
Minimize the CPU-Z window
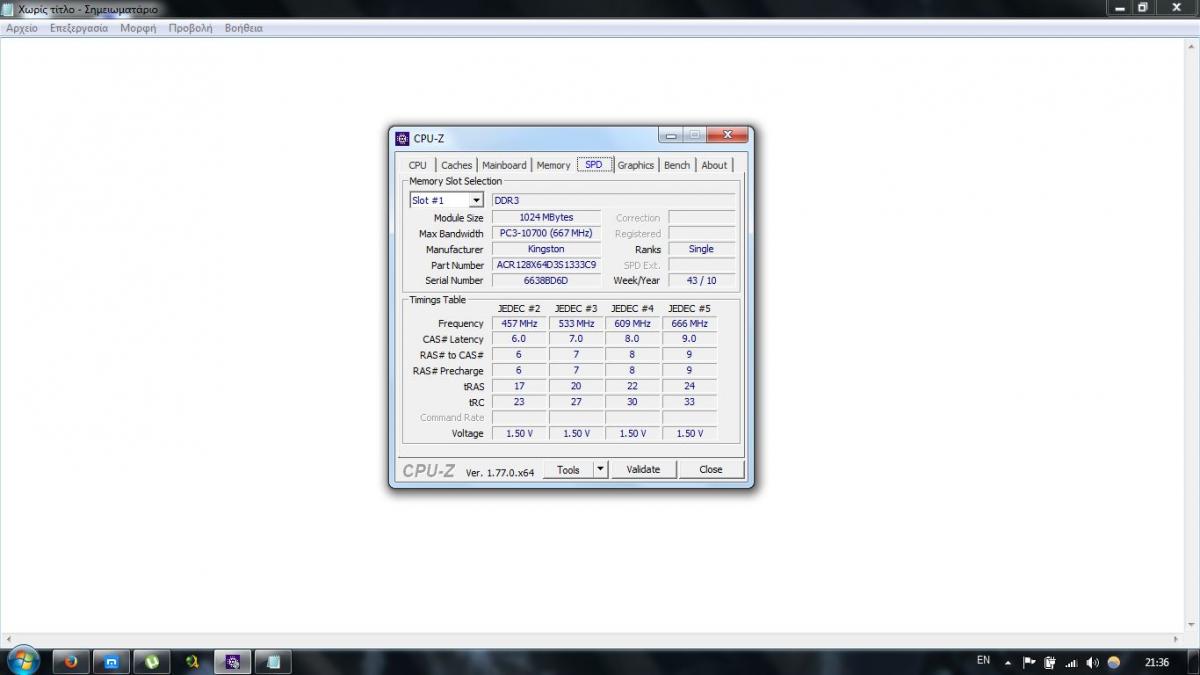tap(670, 136)
